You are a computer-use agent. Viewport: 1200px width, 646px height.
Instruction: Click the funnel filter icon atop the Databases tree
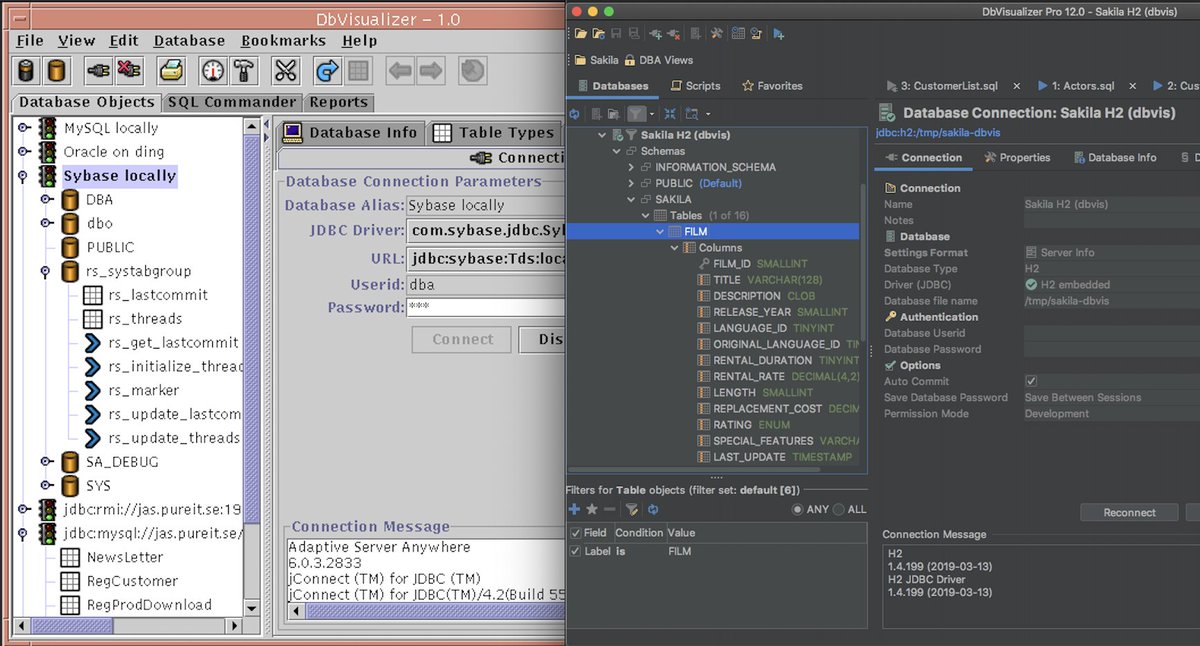pyautogui.click(x=637, y=114)
